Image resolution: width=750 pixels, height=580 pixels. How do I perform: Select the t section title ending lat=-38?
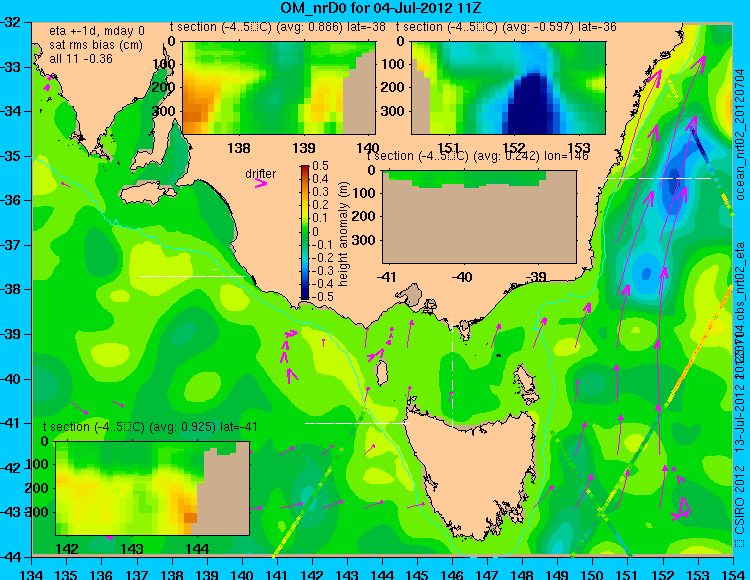277,27
